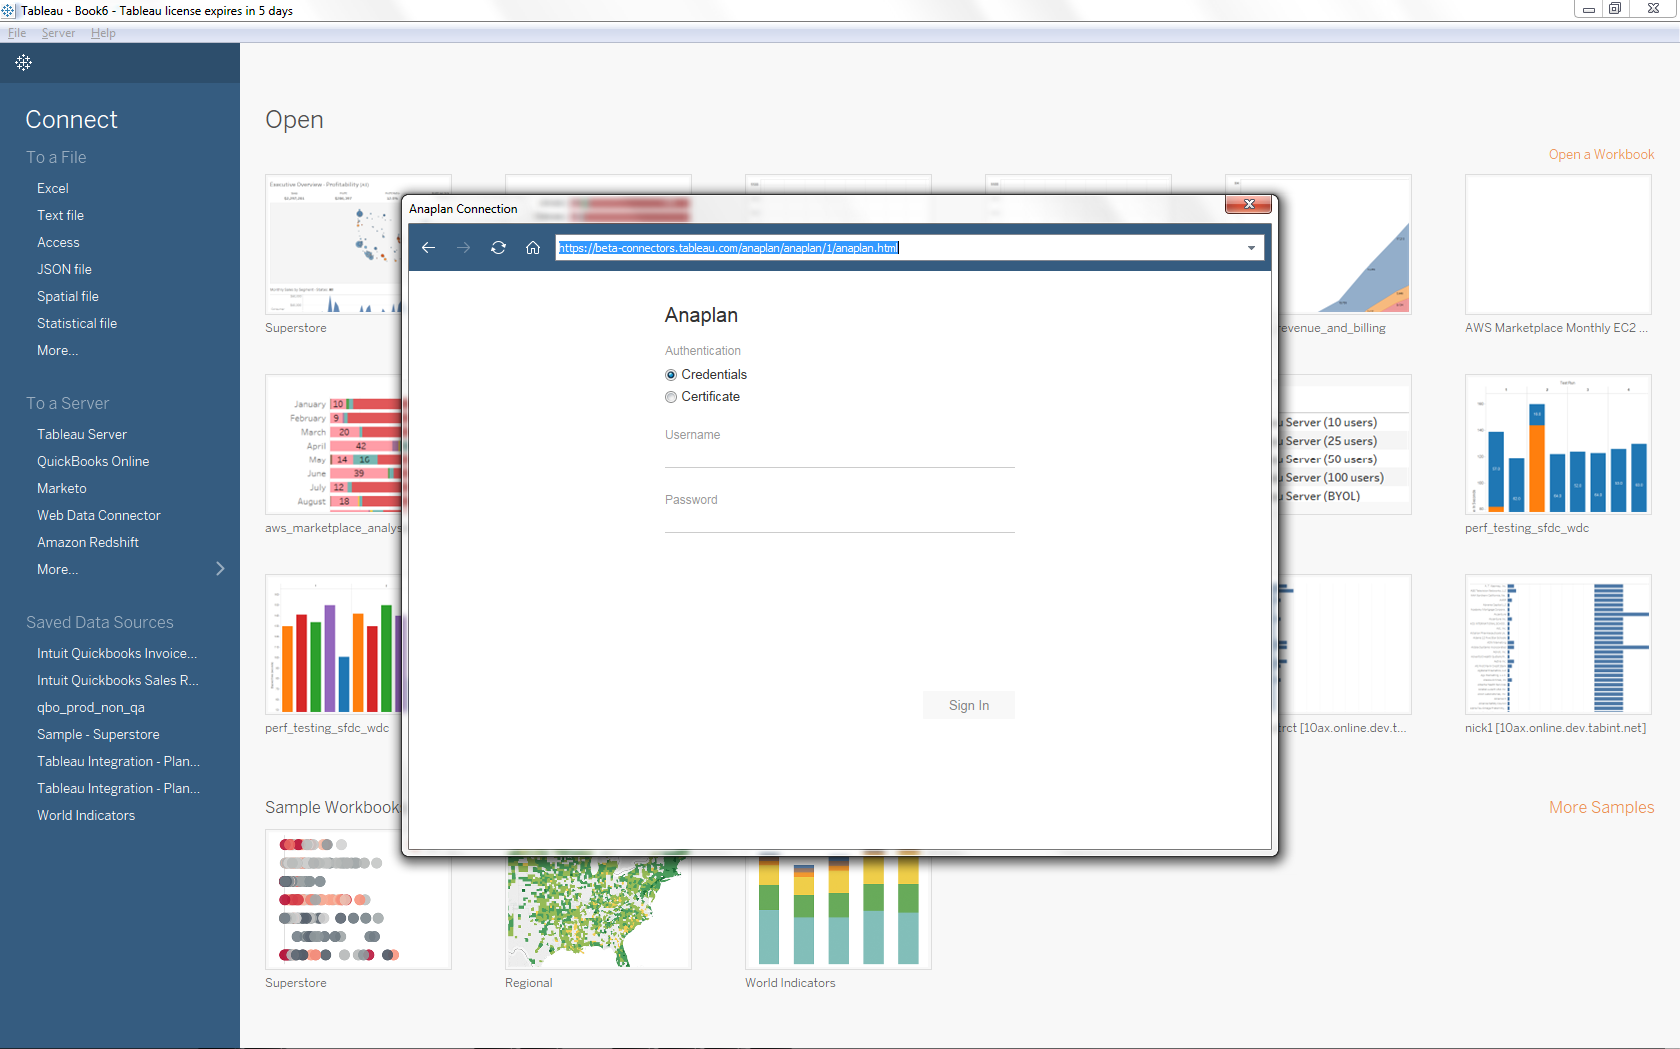
Task: Open the Help menu
Action: pos(103,33)
